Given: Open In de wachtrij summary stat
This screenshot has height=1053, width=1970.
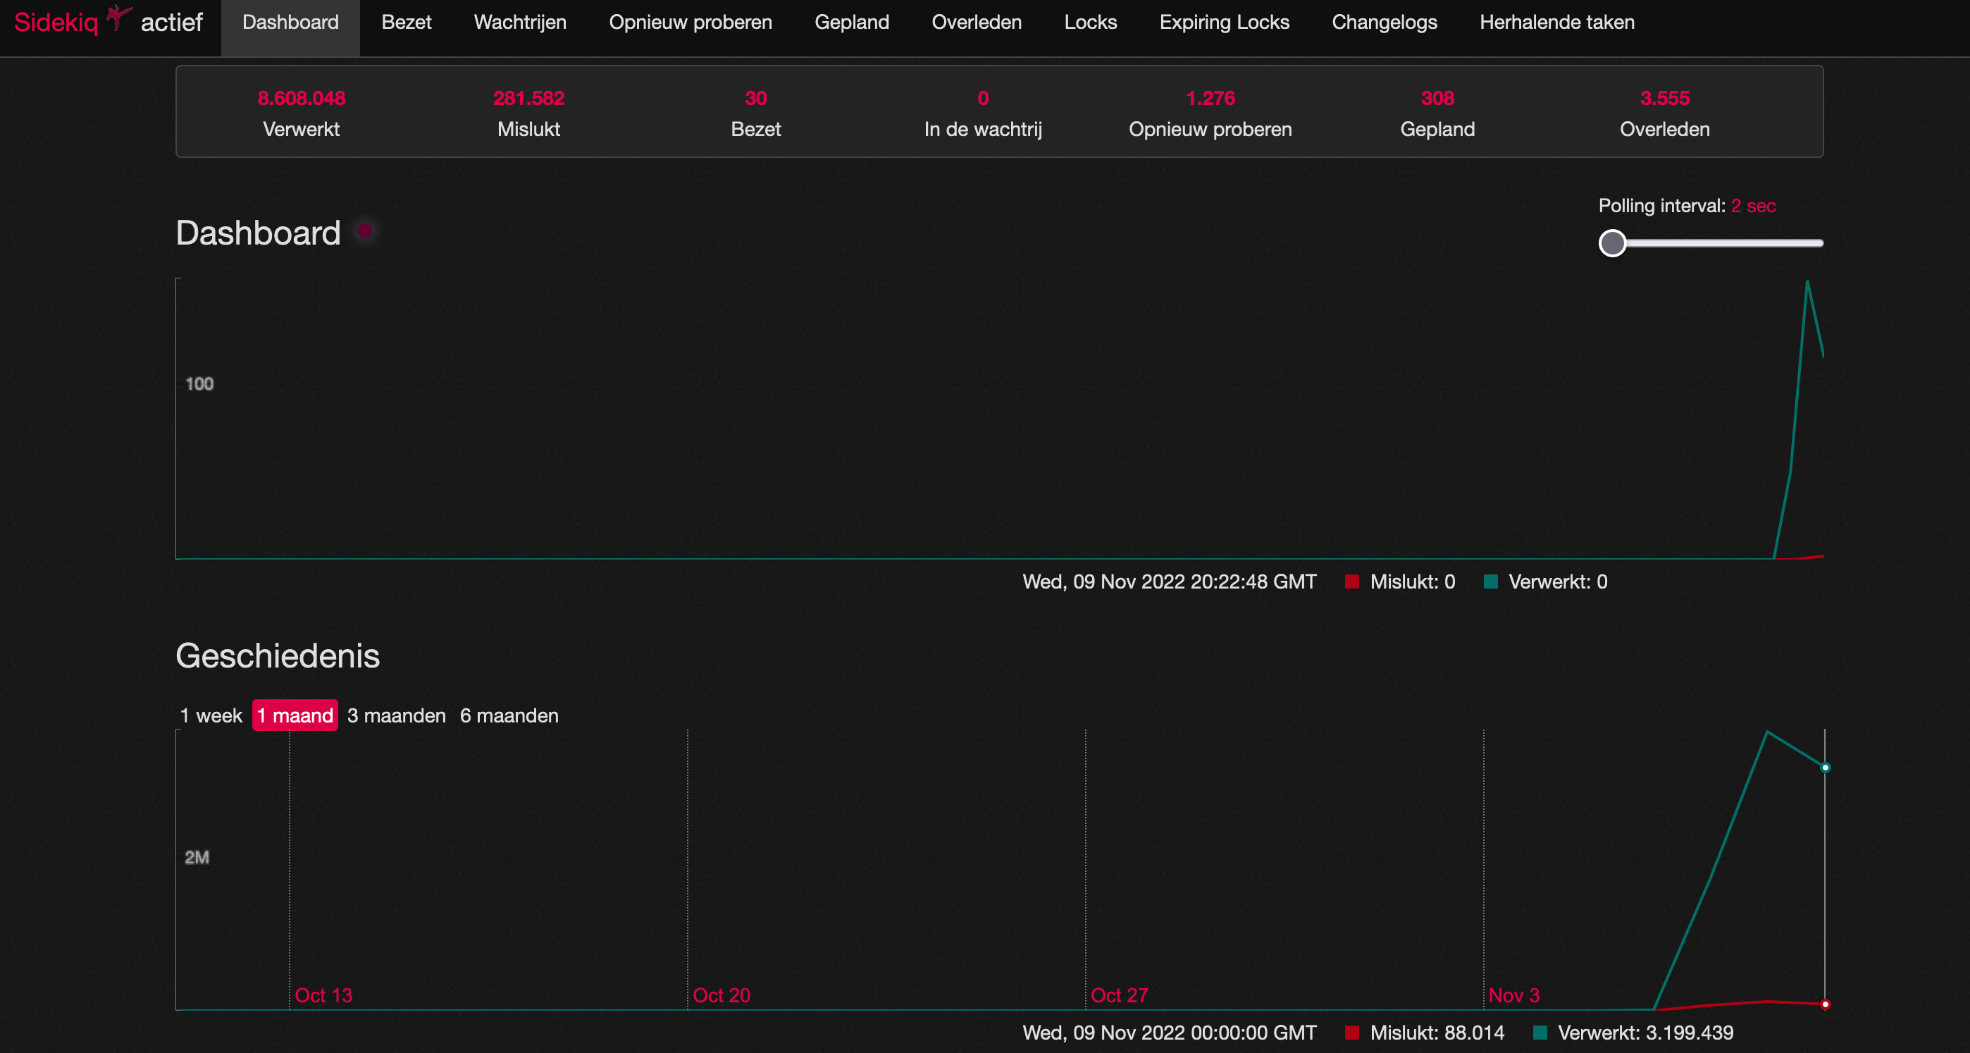Looking at the screenshot, I should (983, 113).
